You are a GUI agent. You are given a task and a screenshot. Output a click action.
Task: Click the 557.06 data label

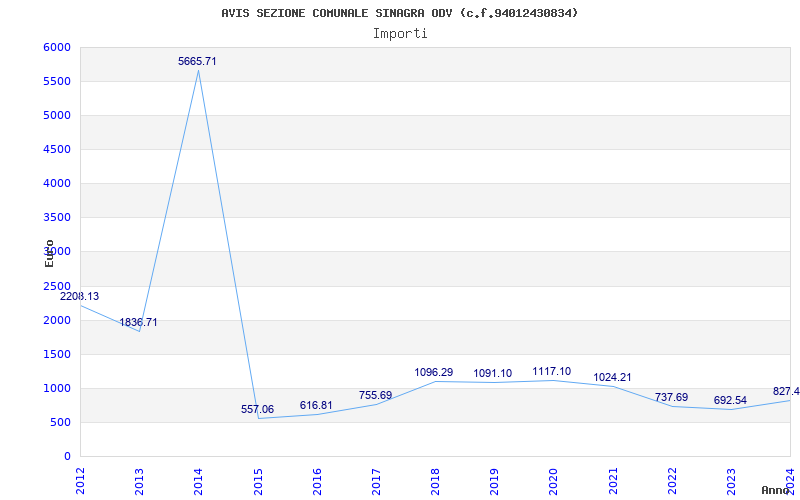click(x=257, y=409)
